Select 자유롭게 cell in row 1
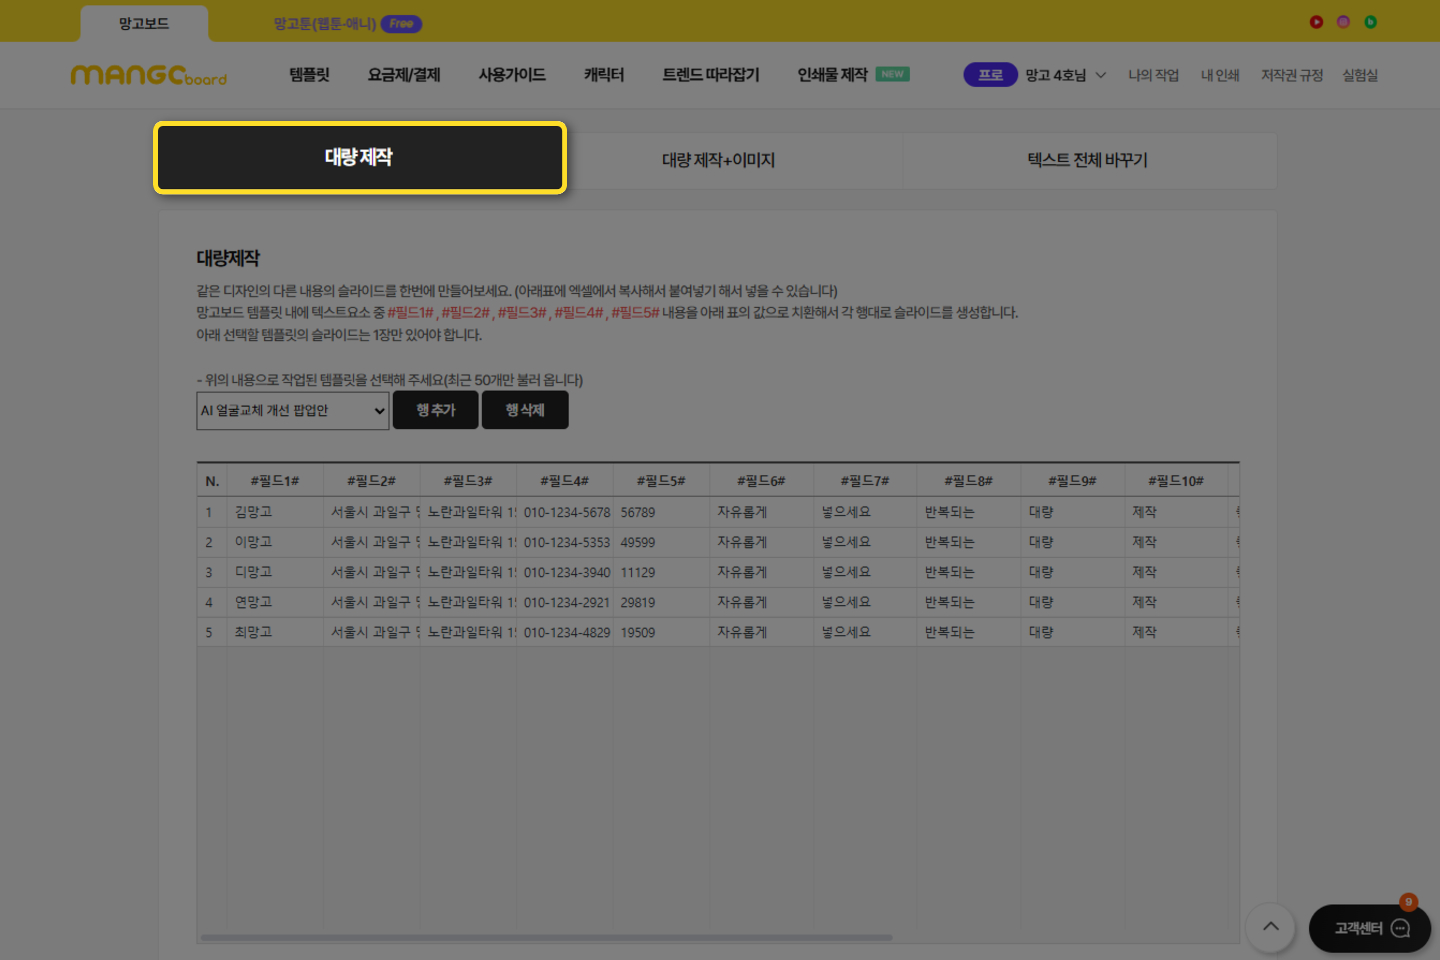The height and width of the screenshot is (960, 1440). pyautogui.click(x=761, y=512)
